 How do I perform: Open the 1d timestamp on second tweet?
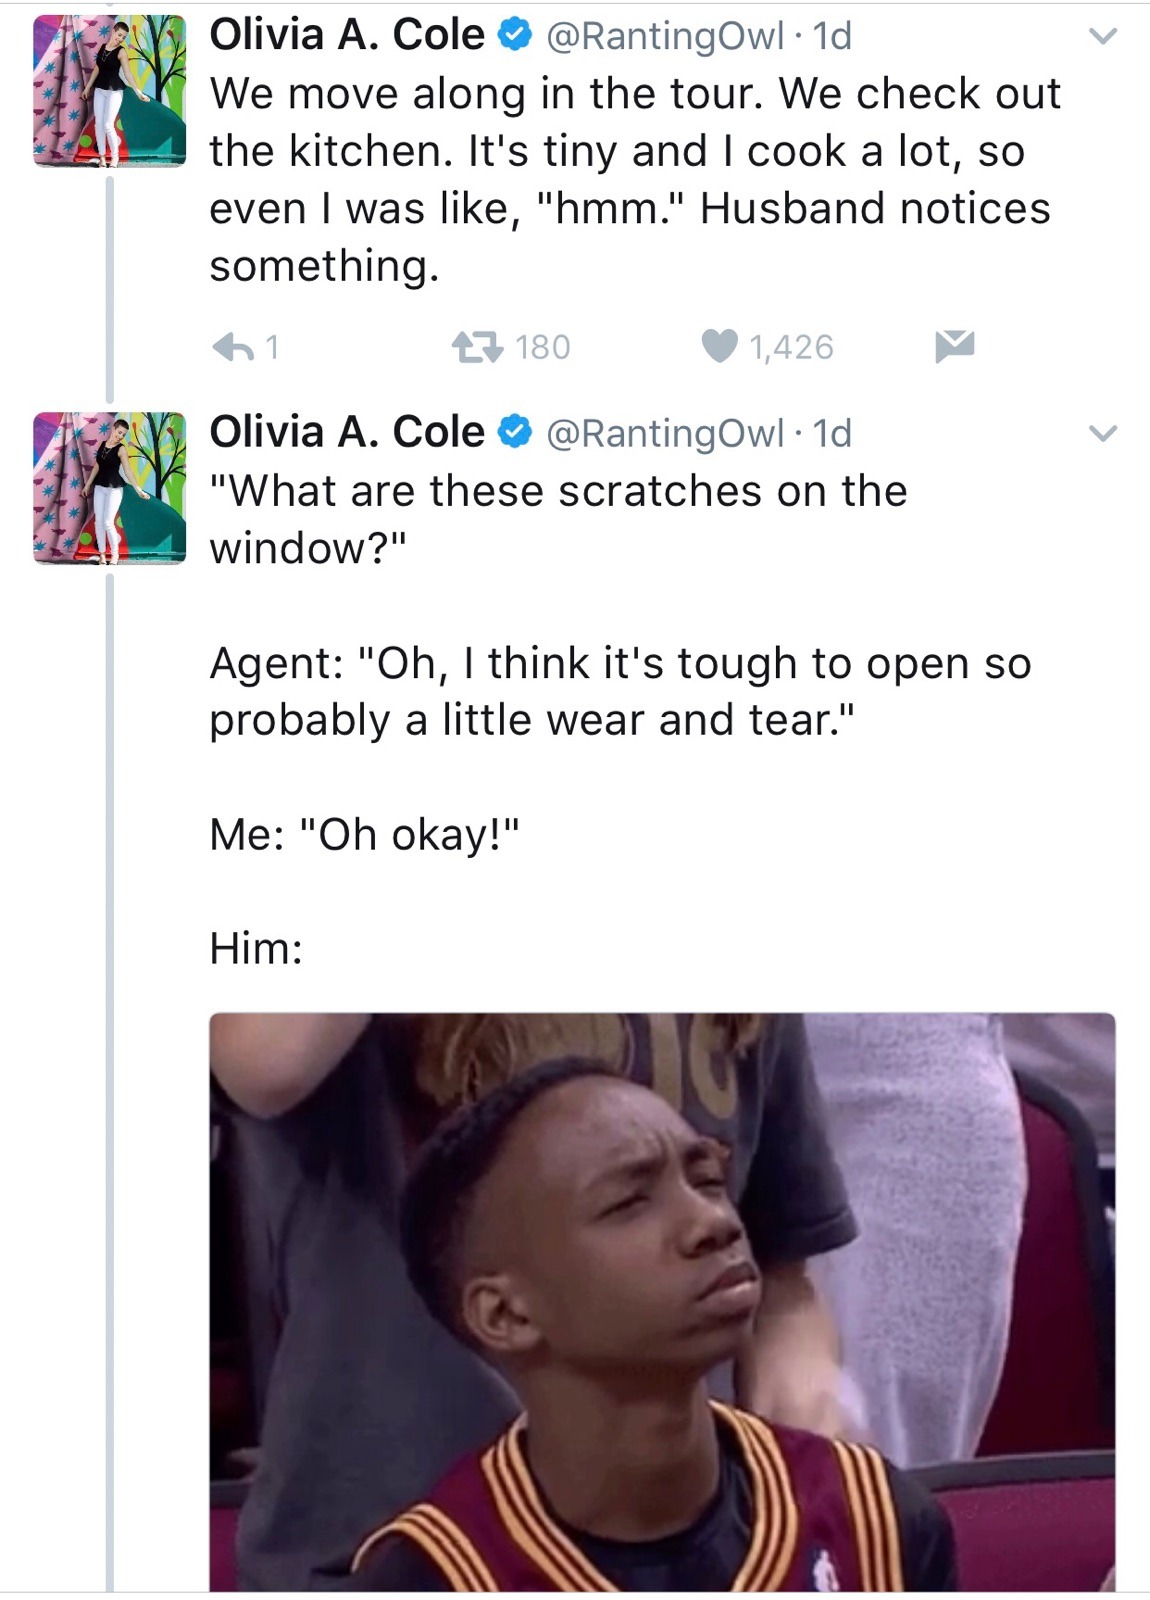832,433
